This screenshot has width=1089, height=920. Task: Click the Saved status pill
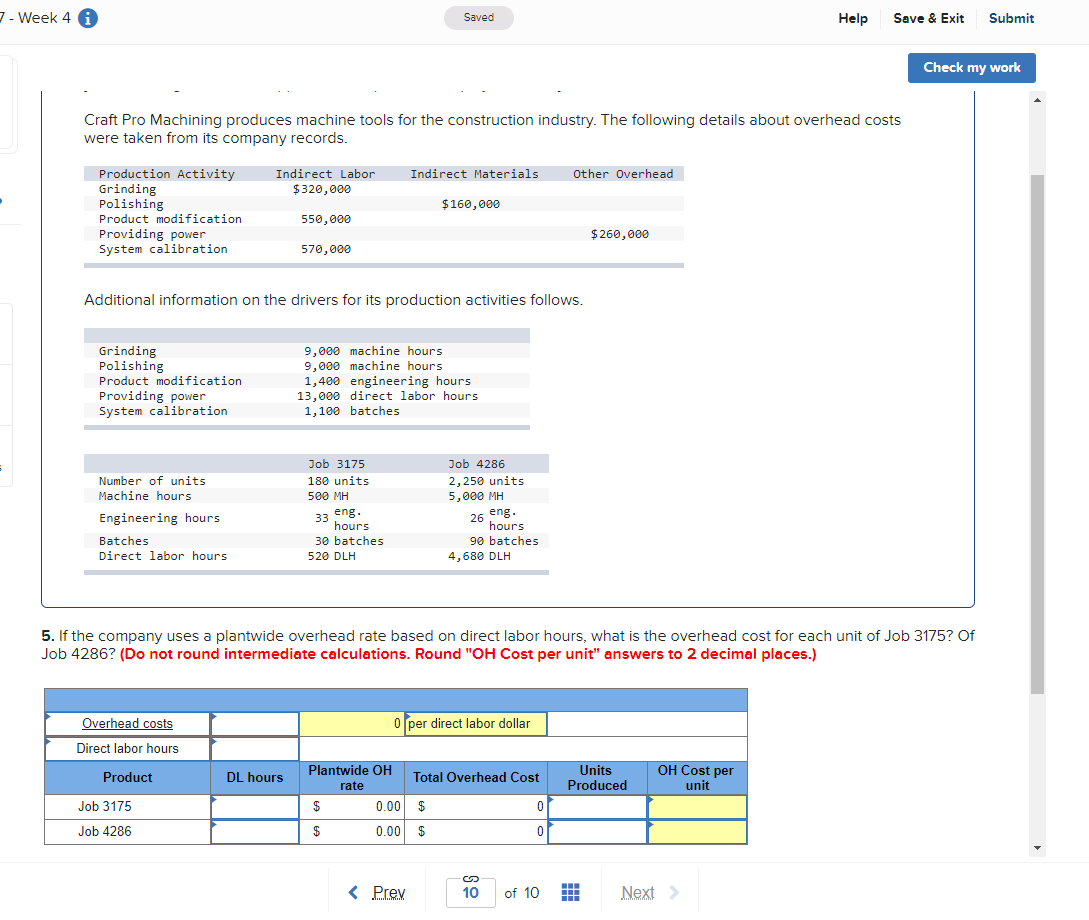478,18
